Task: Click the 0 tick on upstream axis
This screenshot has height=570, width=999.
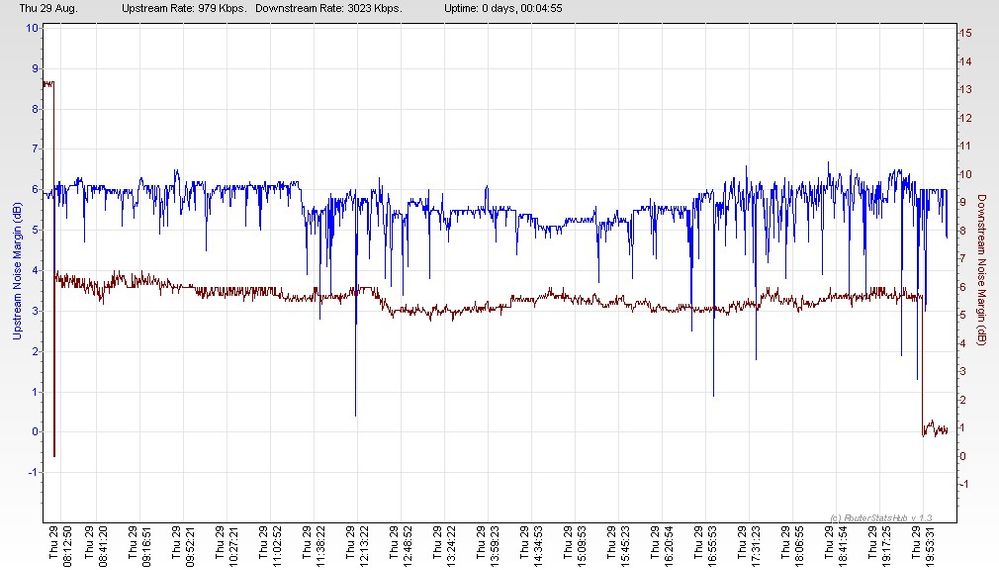Action: 35,432
